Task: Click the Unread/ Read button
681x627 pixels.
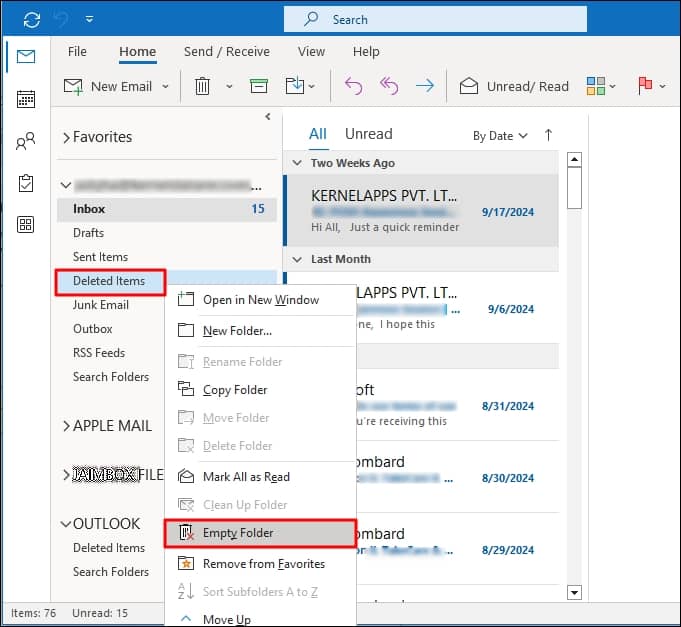Action: tap(514, 86)
